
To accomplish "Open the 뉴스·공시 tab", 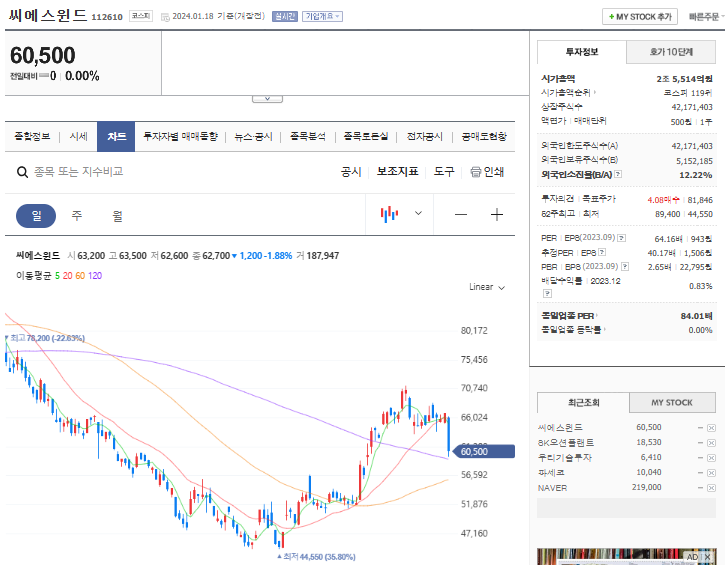I will tap(253, 136).
